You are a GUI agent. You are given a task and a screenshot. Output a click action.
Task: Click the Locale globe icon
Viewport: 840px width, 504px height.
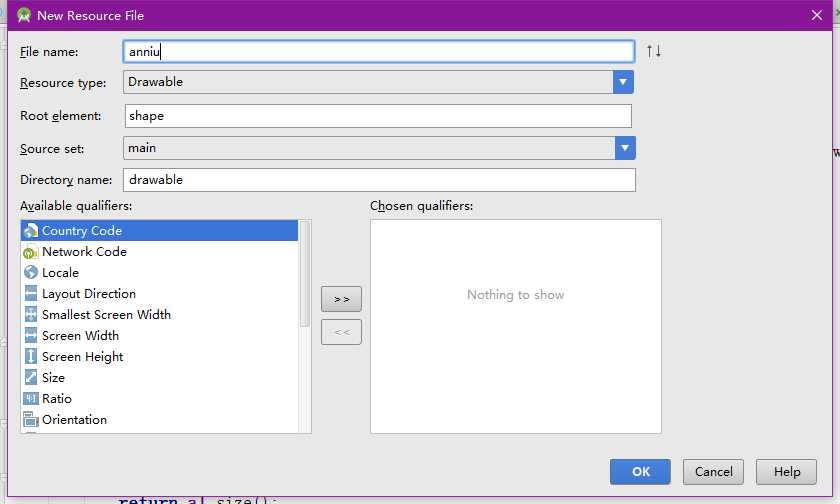pos(31,273)
